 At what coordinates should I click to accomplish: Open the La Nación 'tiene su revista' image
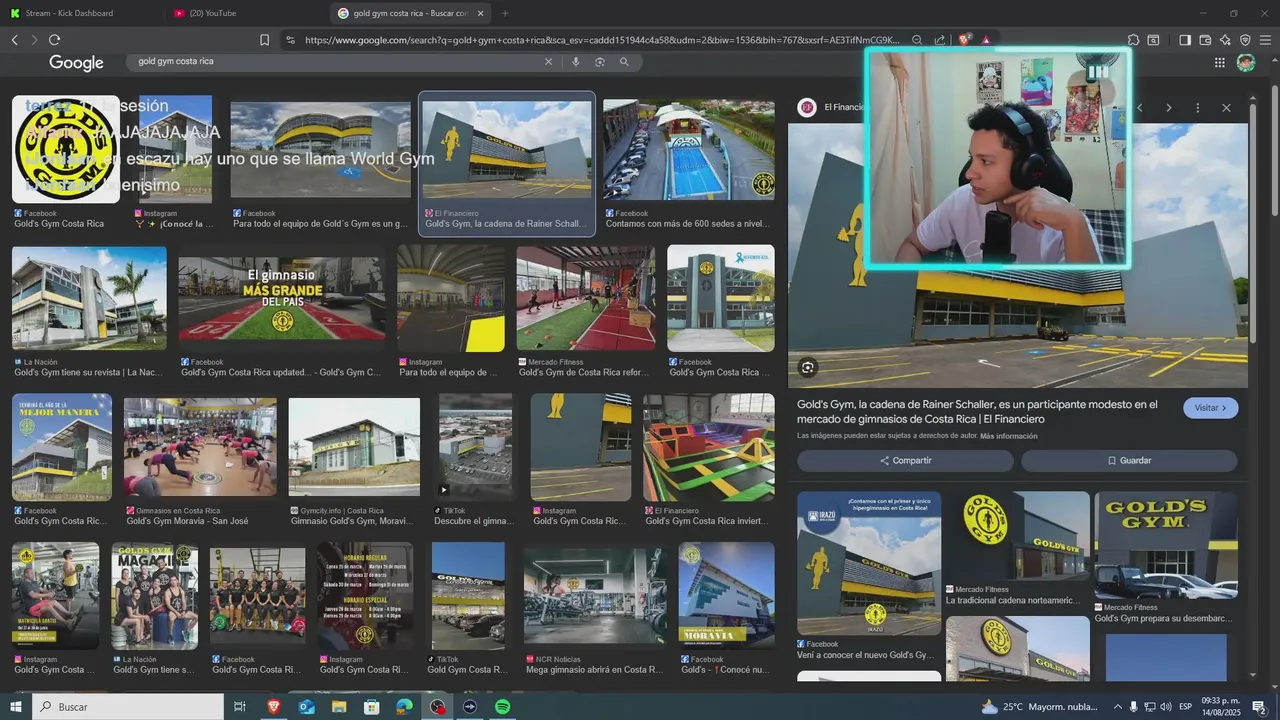pos(89,298)
